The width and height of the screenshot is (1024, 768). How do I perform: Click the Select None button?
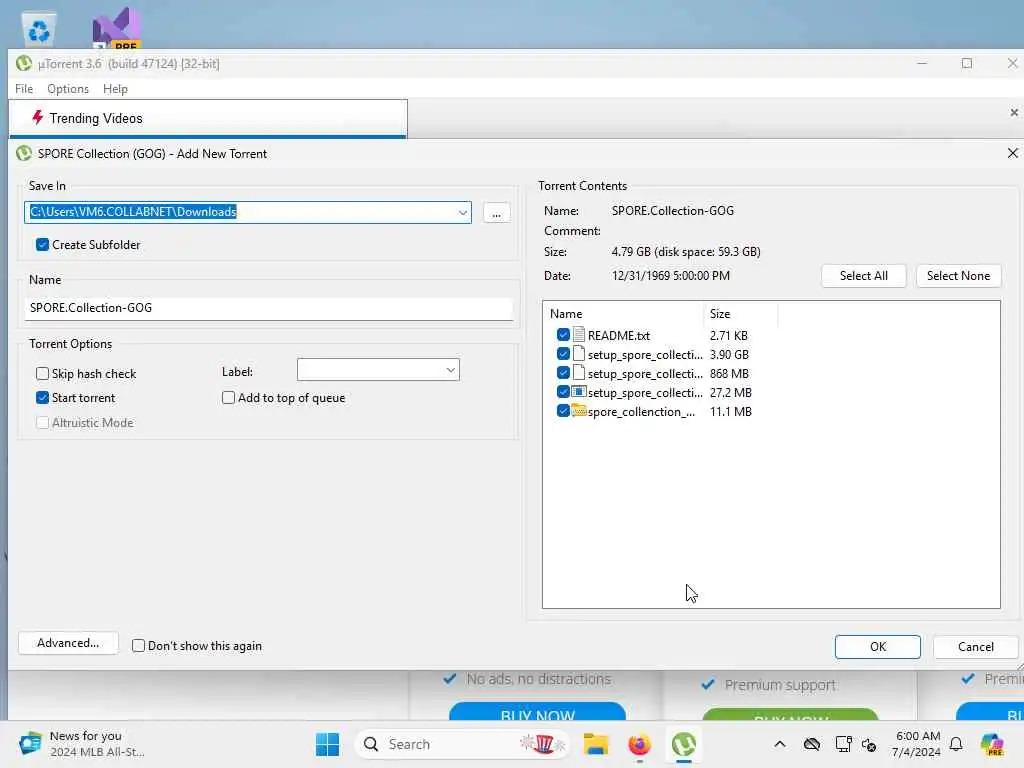[x=958, y=276]
